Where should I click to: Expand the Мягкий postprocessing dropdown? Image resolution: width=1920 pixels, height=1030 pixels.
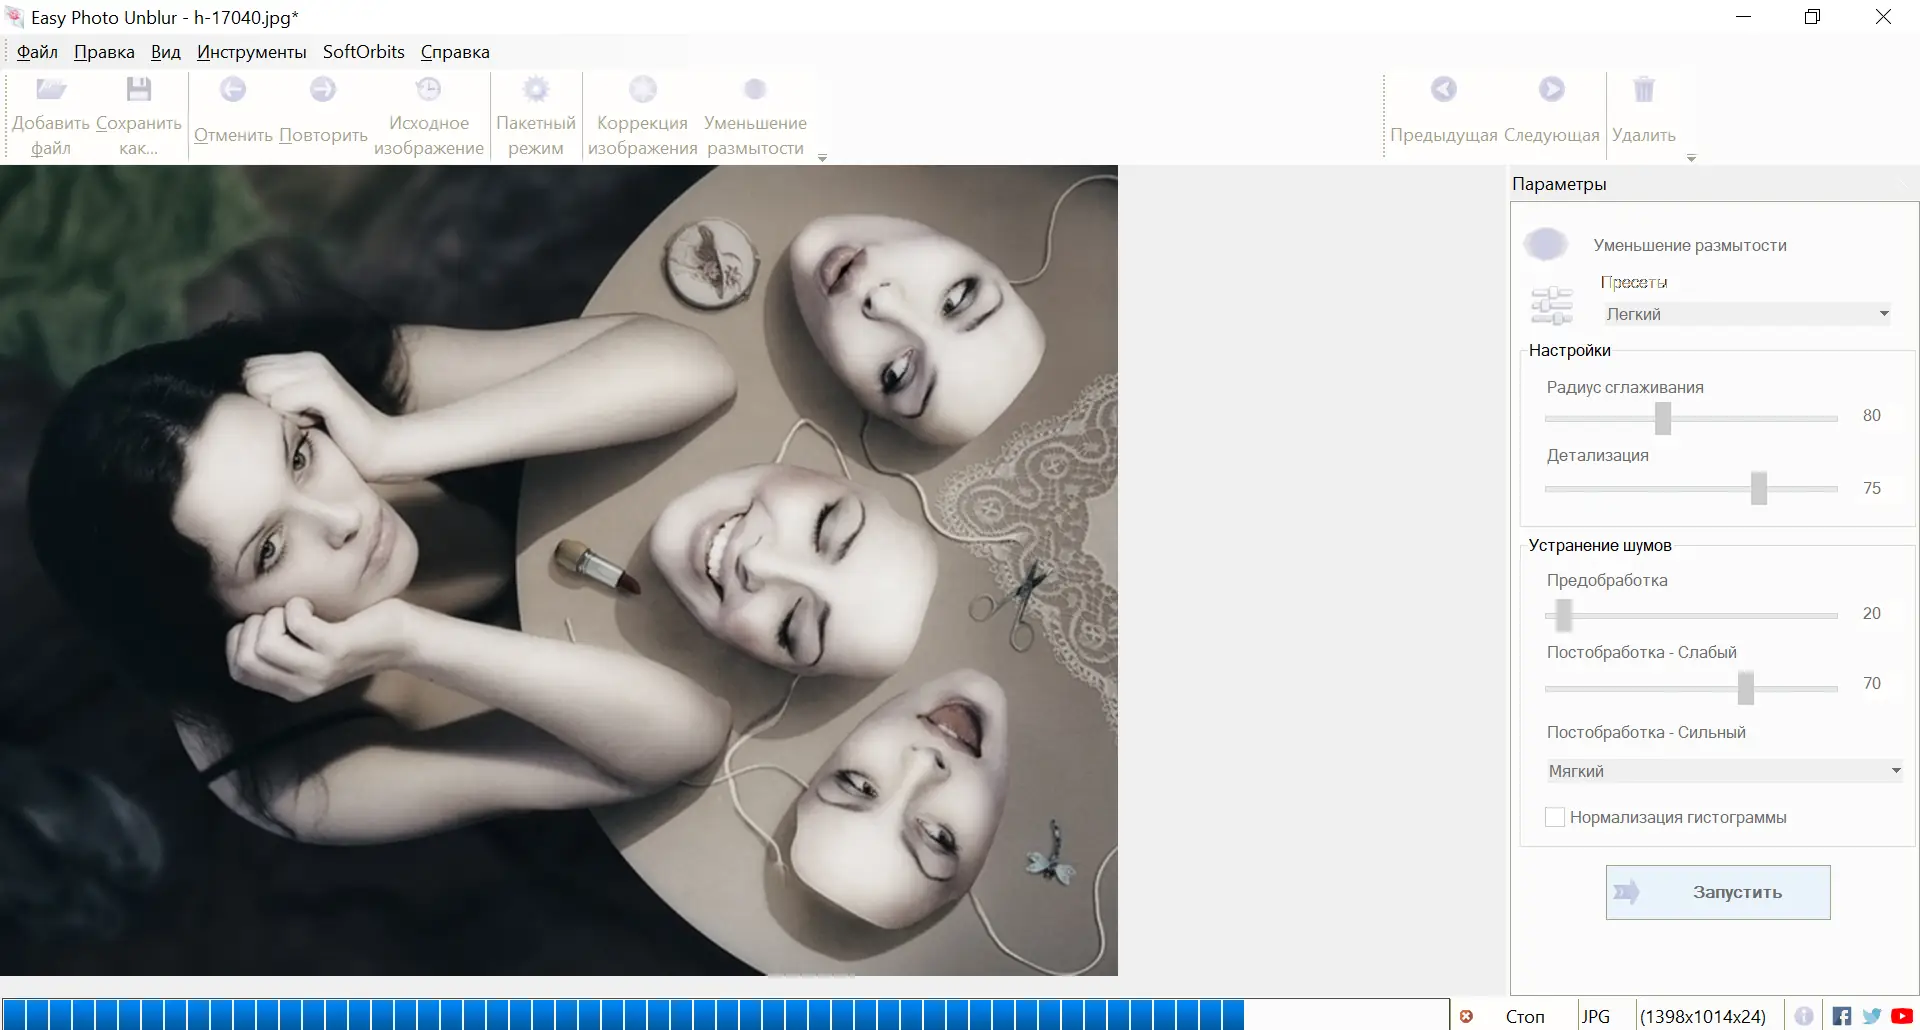pos(1722,771)
